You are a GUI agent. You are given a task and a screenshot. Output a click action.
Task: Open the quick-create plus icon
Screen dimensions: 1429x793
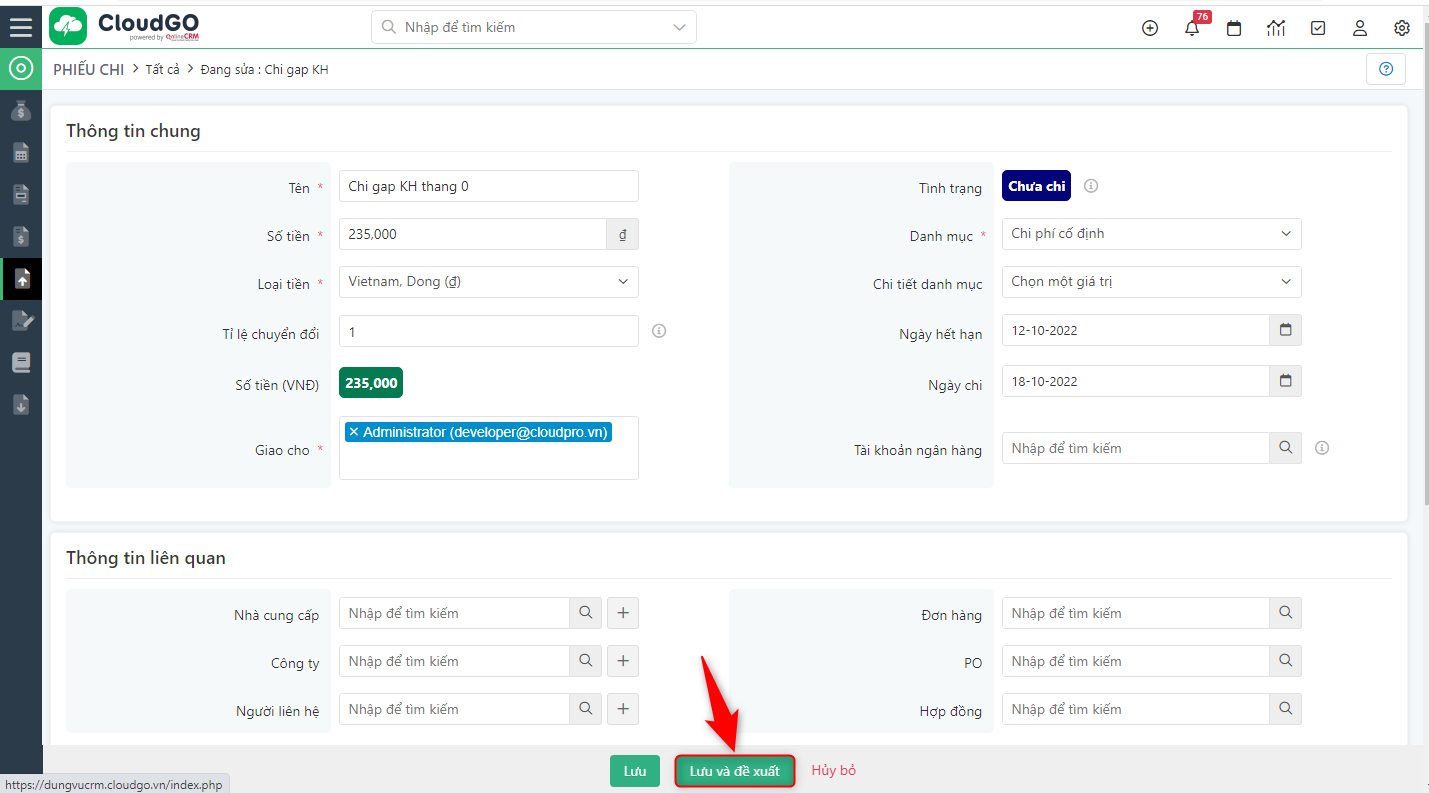1149,28
